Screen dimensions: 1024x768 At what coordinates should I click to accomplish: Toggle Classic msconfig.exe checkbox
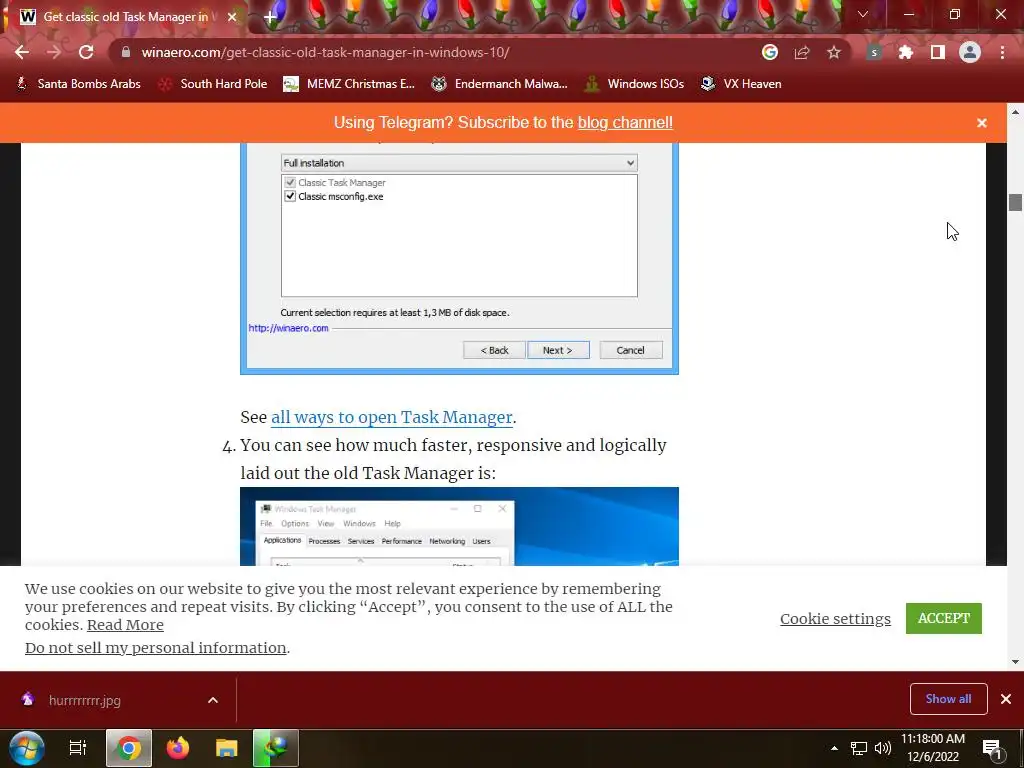(x=290, y=196)
